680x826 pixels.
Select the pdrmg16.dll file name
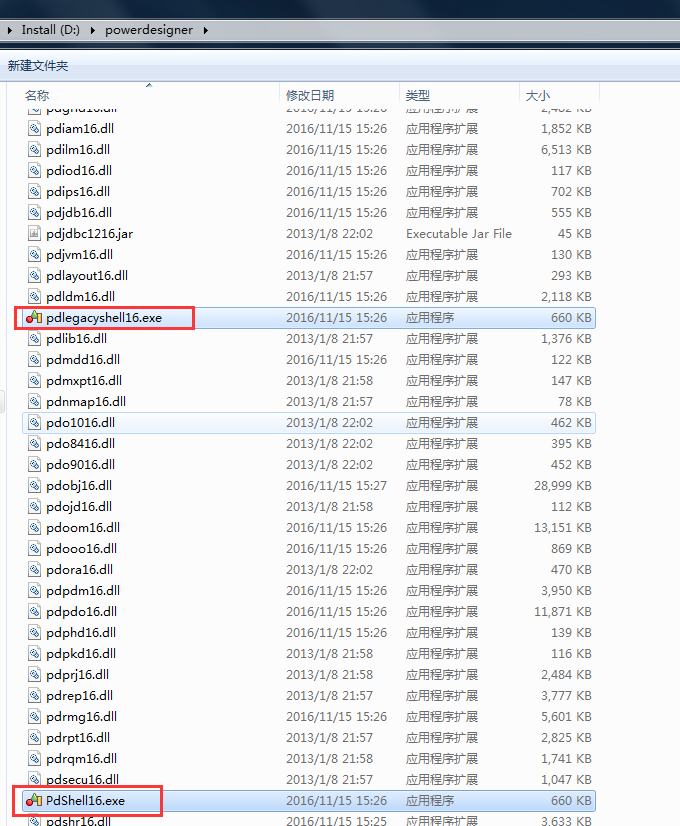click(x=82, y=717)
